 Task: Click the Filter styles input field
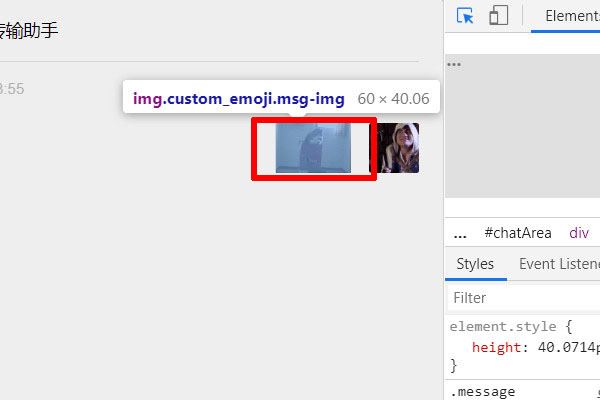(520, 298)
